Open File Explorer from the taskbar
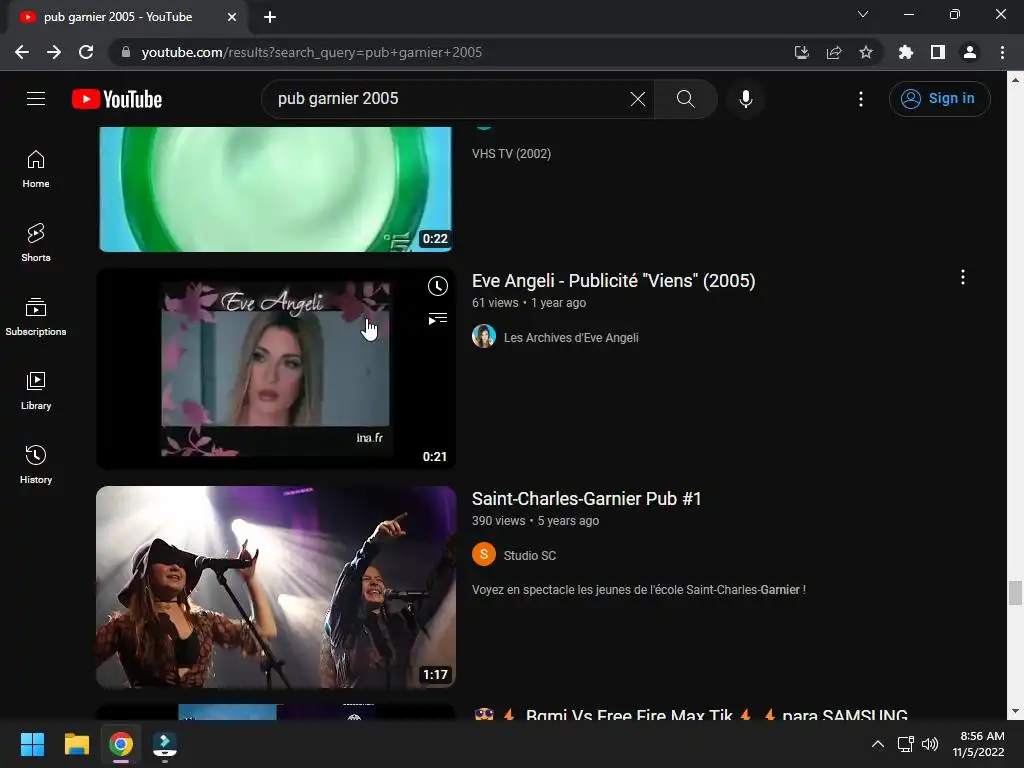 tap(76, 744)
